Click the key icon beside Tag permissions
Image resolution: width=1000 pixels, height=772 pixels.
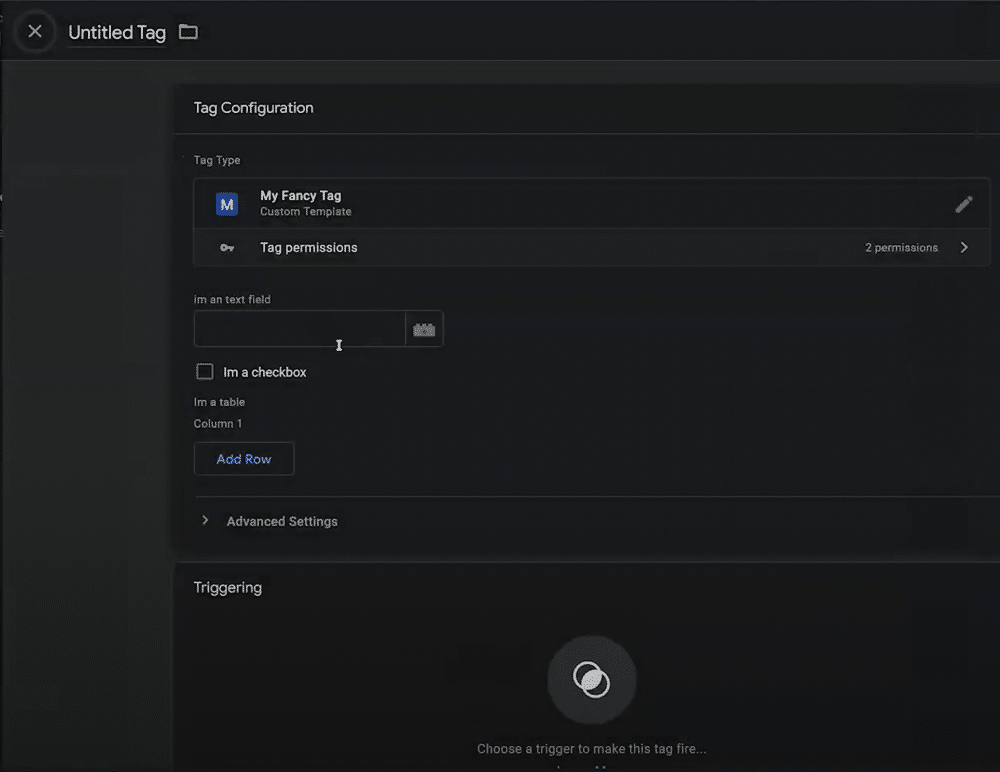pos(227,248)
